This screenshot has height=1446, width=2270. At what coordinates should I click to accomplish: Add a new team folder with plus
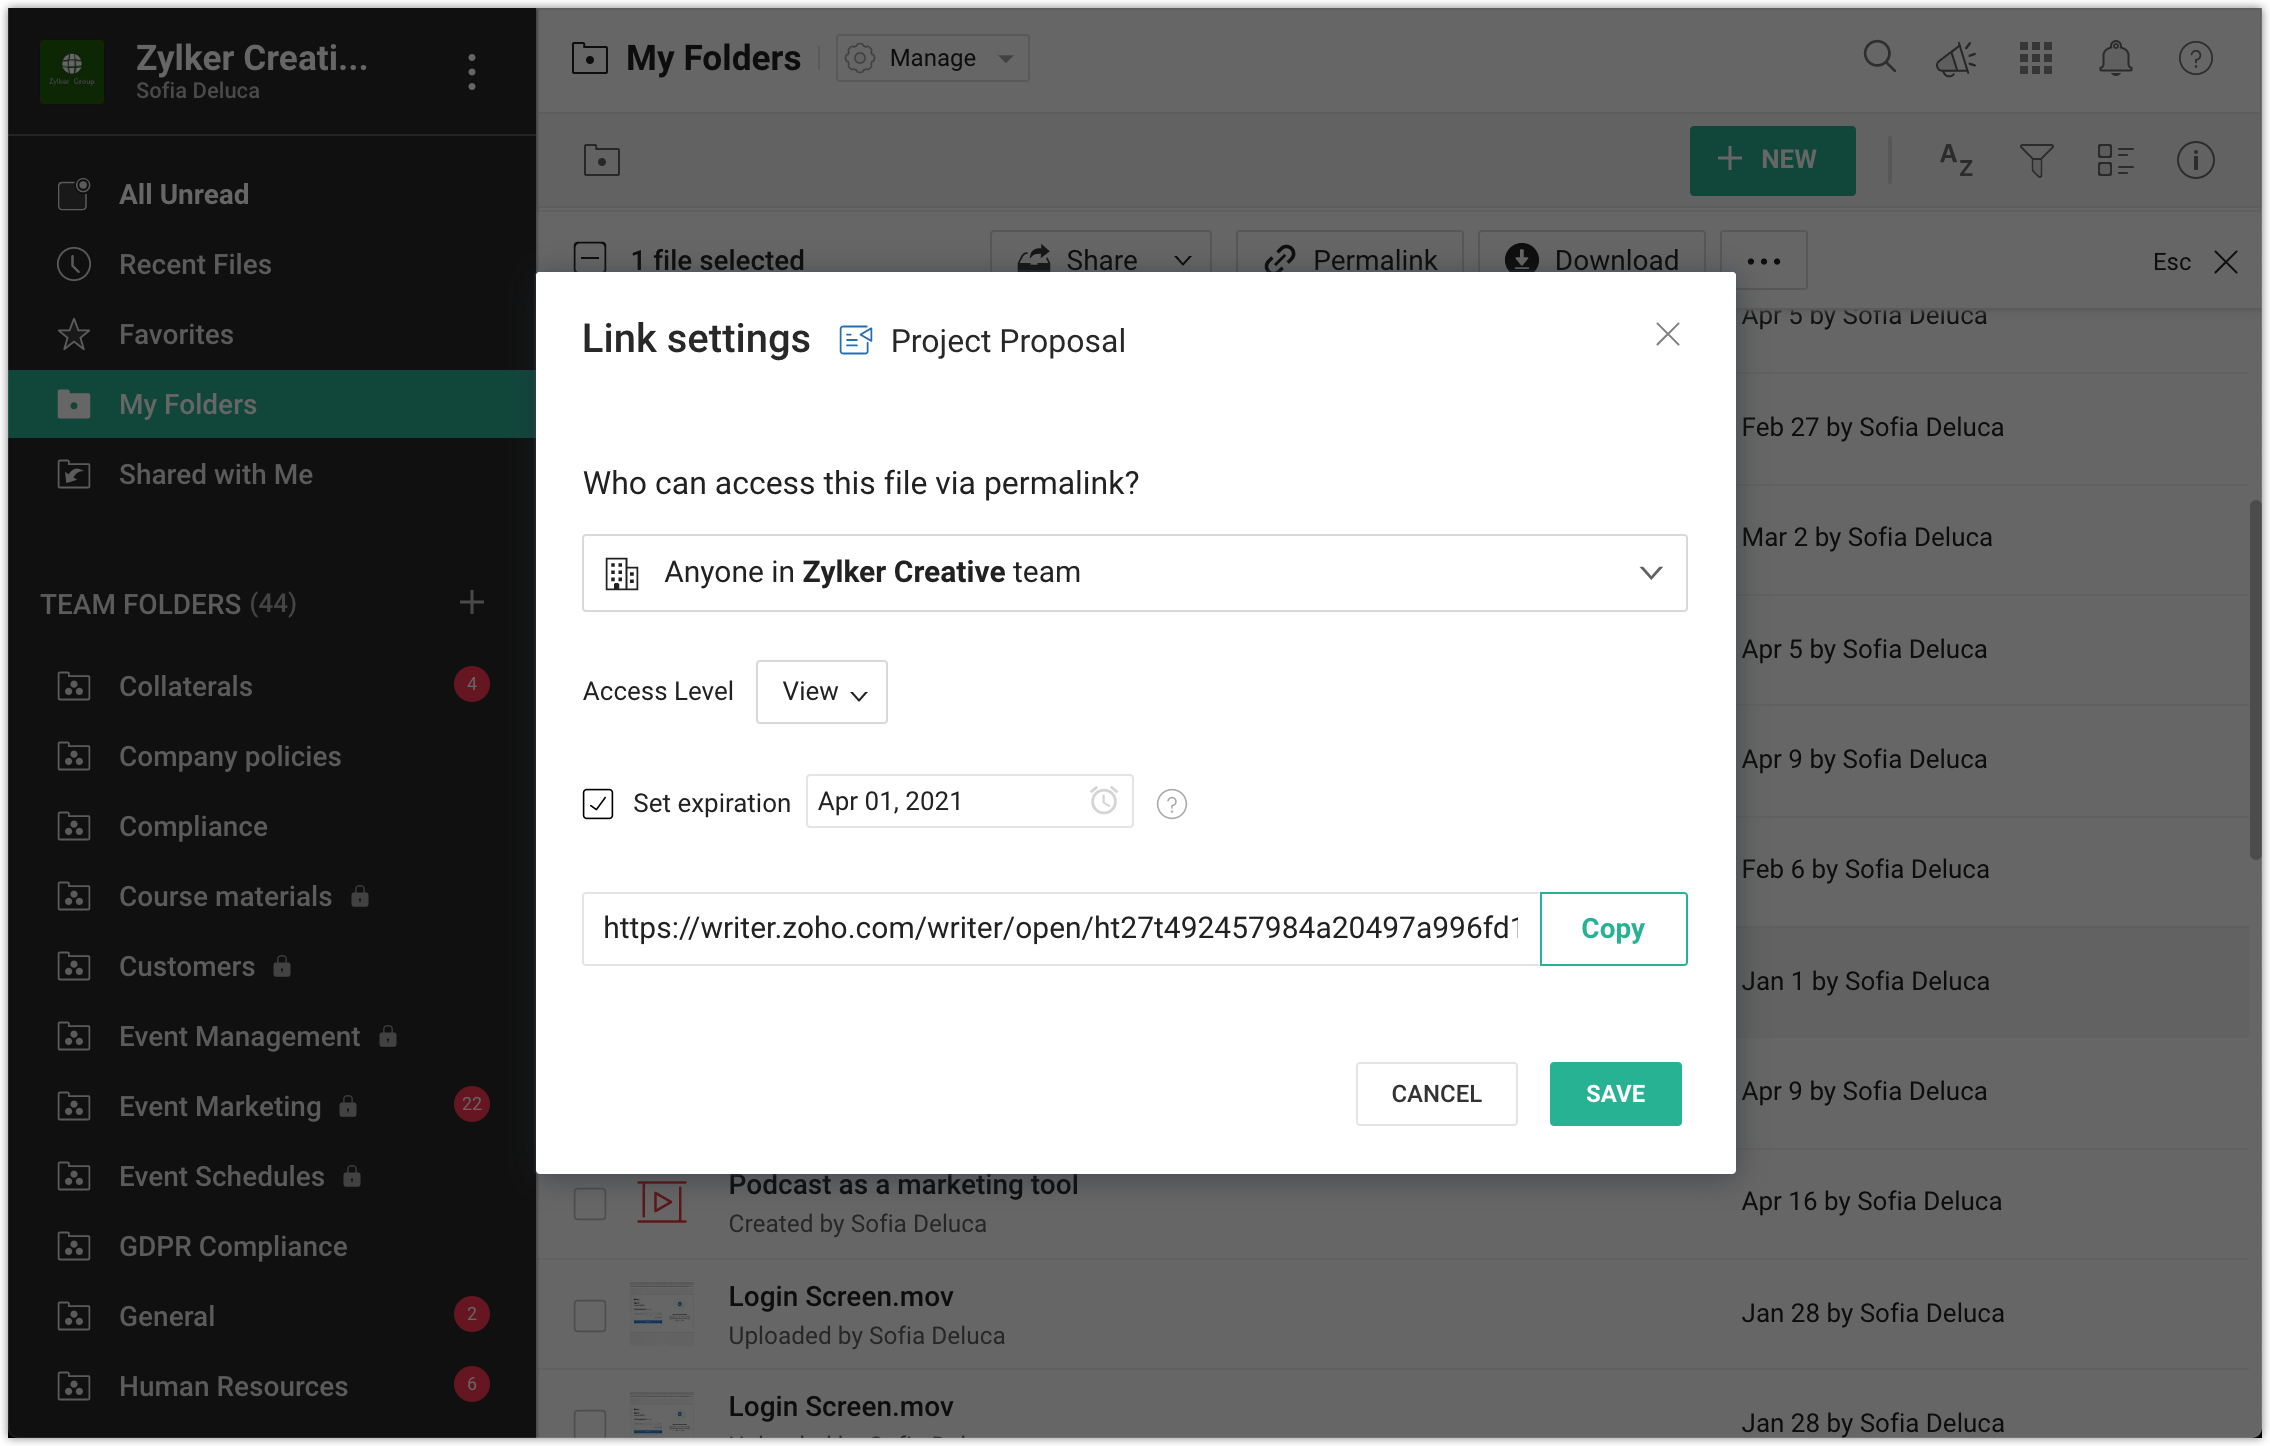(472, 602)
